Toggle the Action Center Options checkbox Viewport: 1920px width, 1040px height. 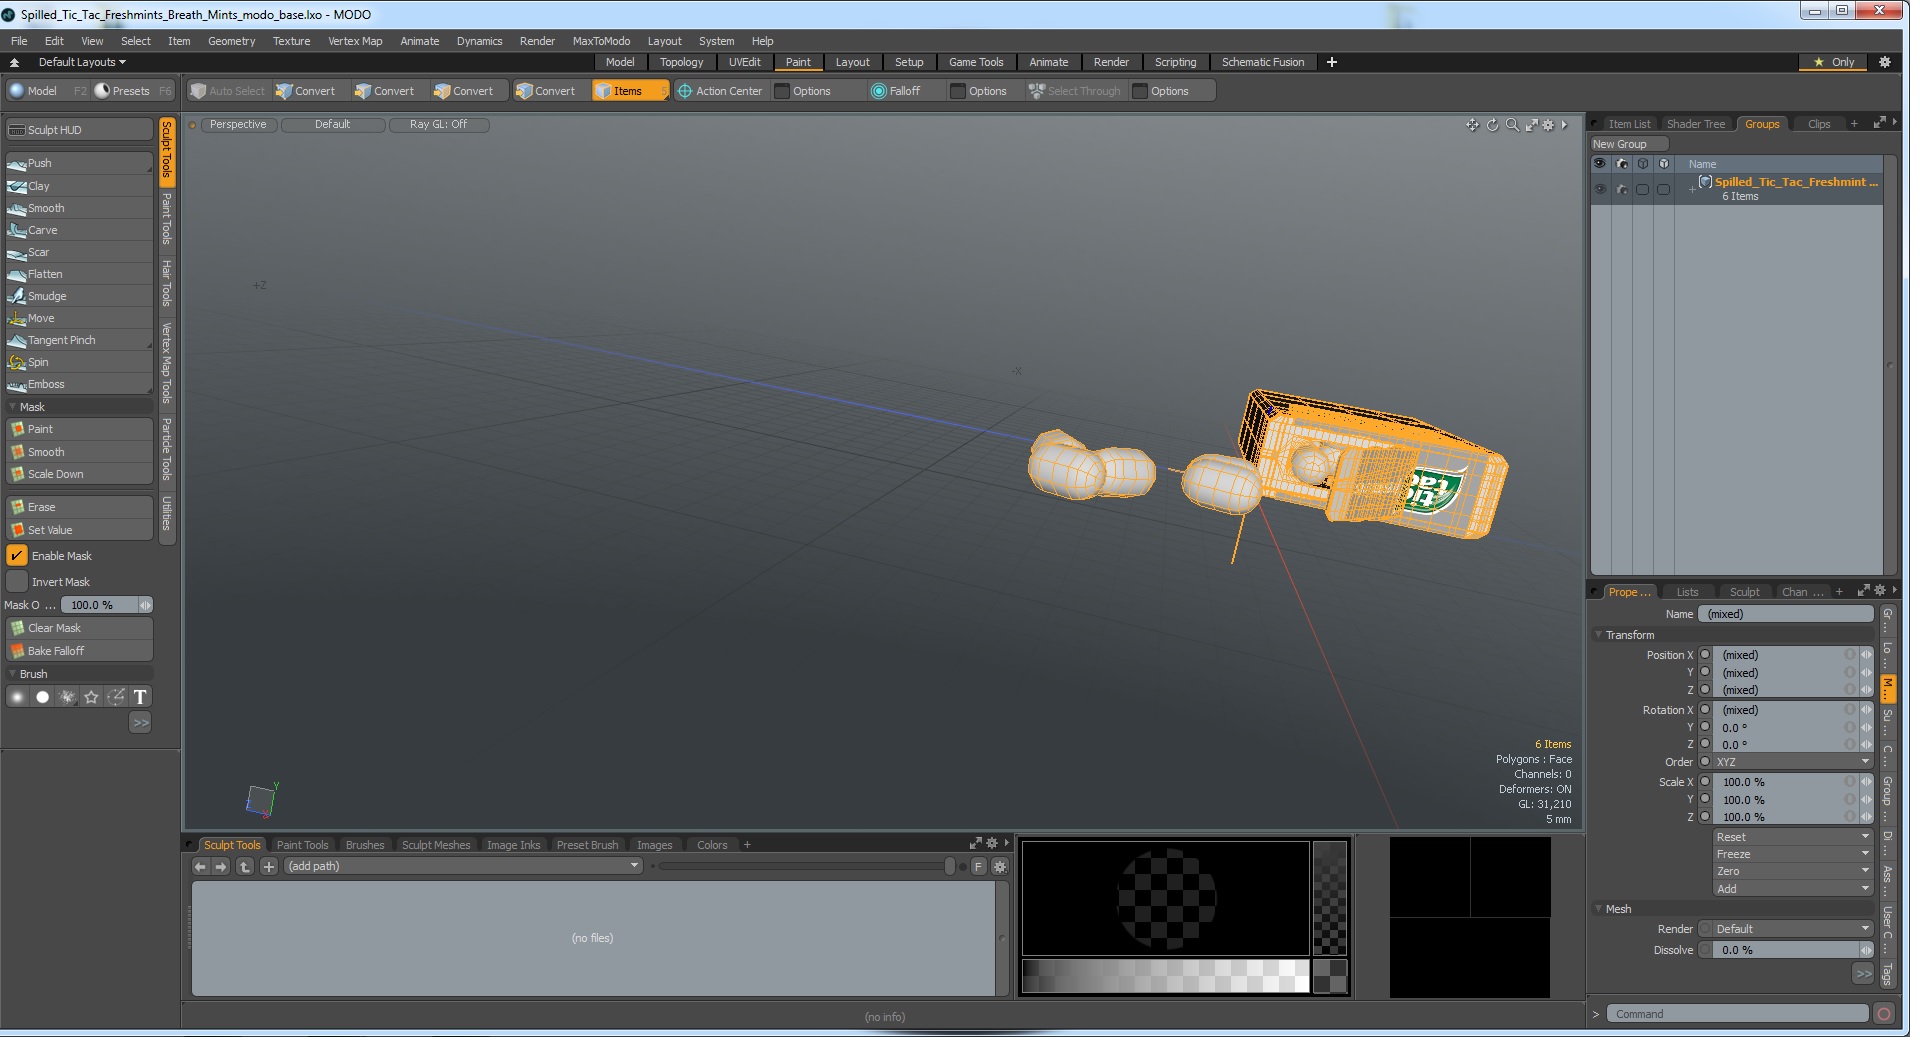click(782, 91)
